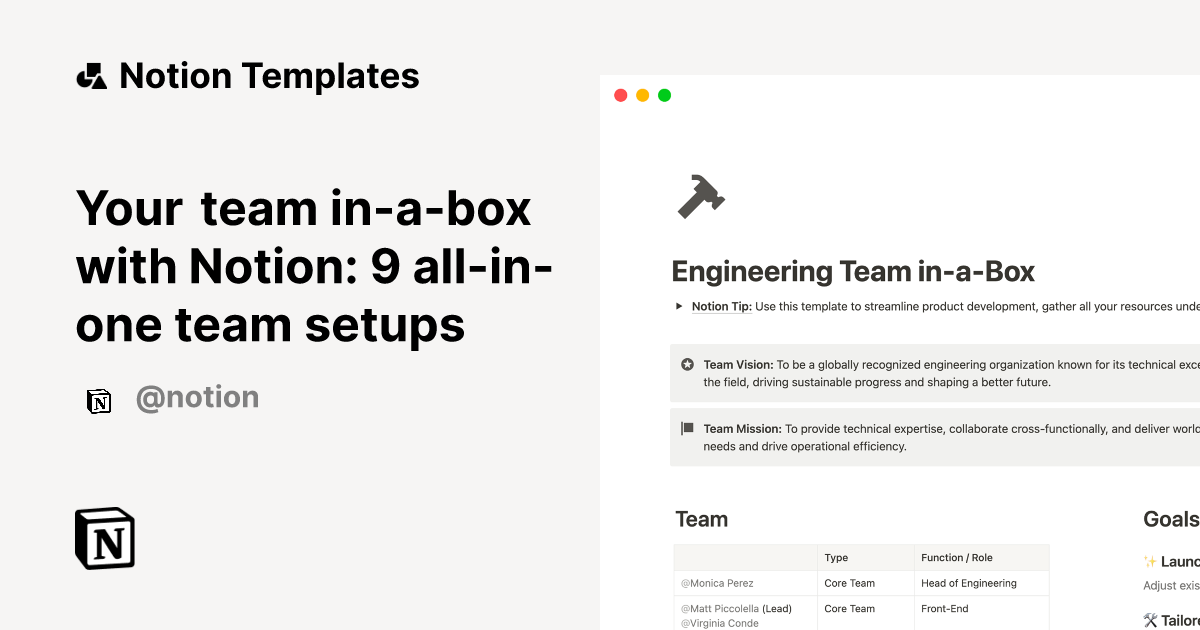The height and width of the screenshot is (630, 1200).
Task: Open the @notion profile link
Action: click(197, 397)
